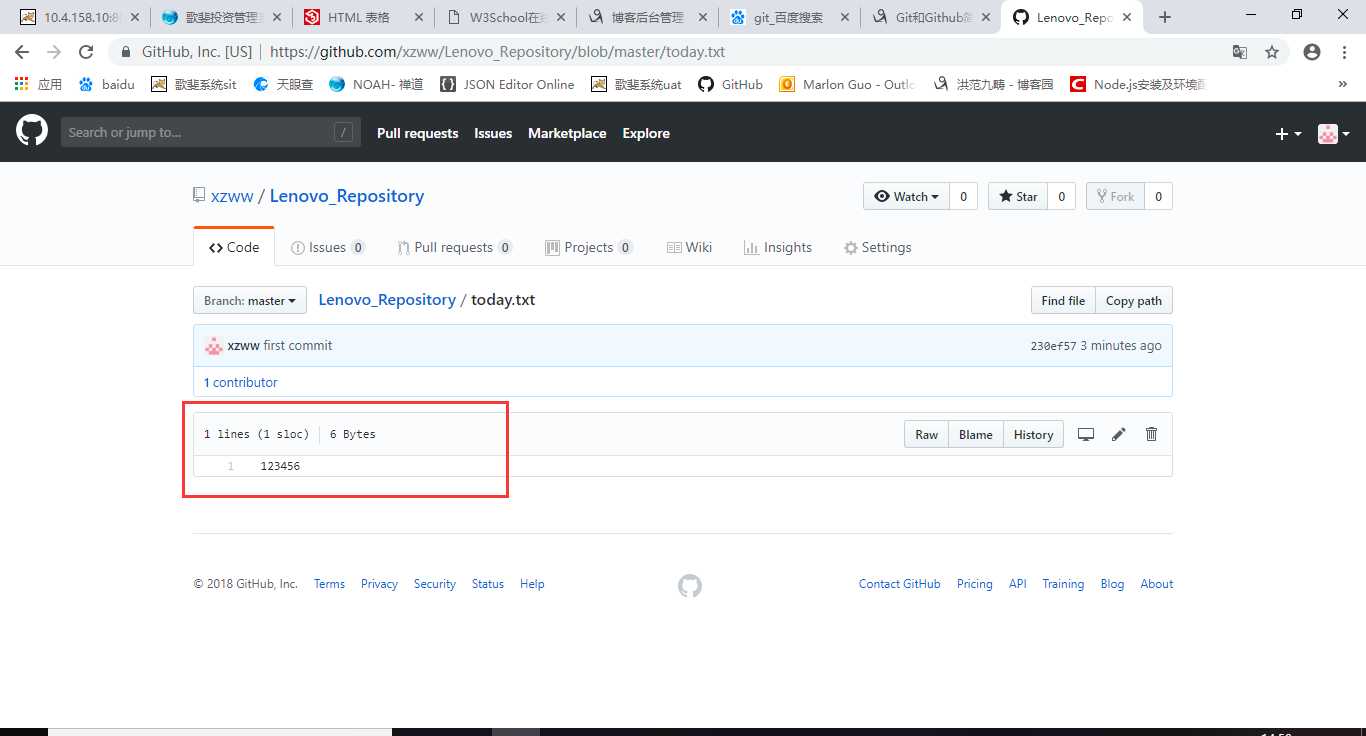The height and width of the screenshot is (736, 1366).
Task: Open the repository Settings tab
Action: click(877, 247)
